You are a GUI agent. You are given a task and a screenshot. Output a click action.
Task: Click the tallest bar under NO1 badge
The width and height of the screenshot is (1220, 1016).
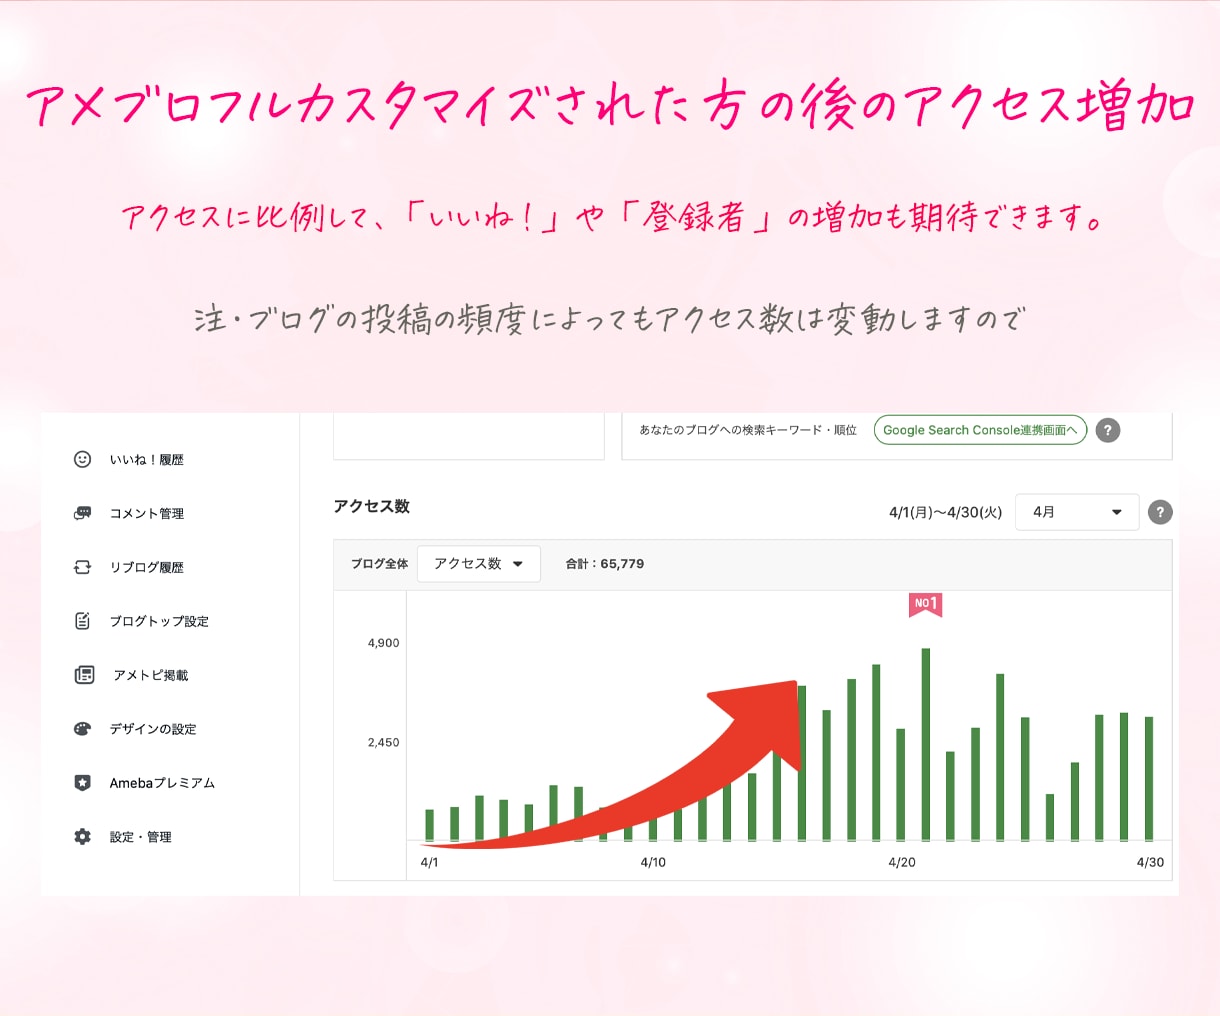[926, 744]
